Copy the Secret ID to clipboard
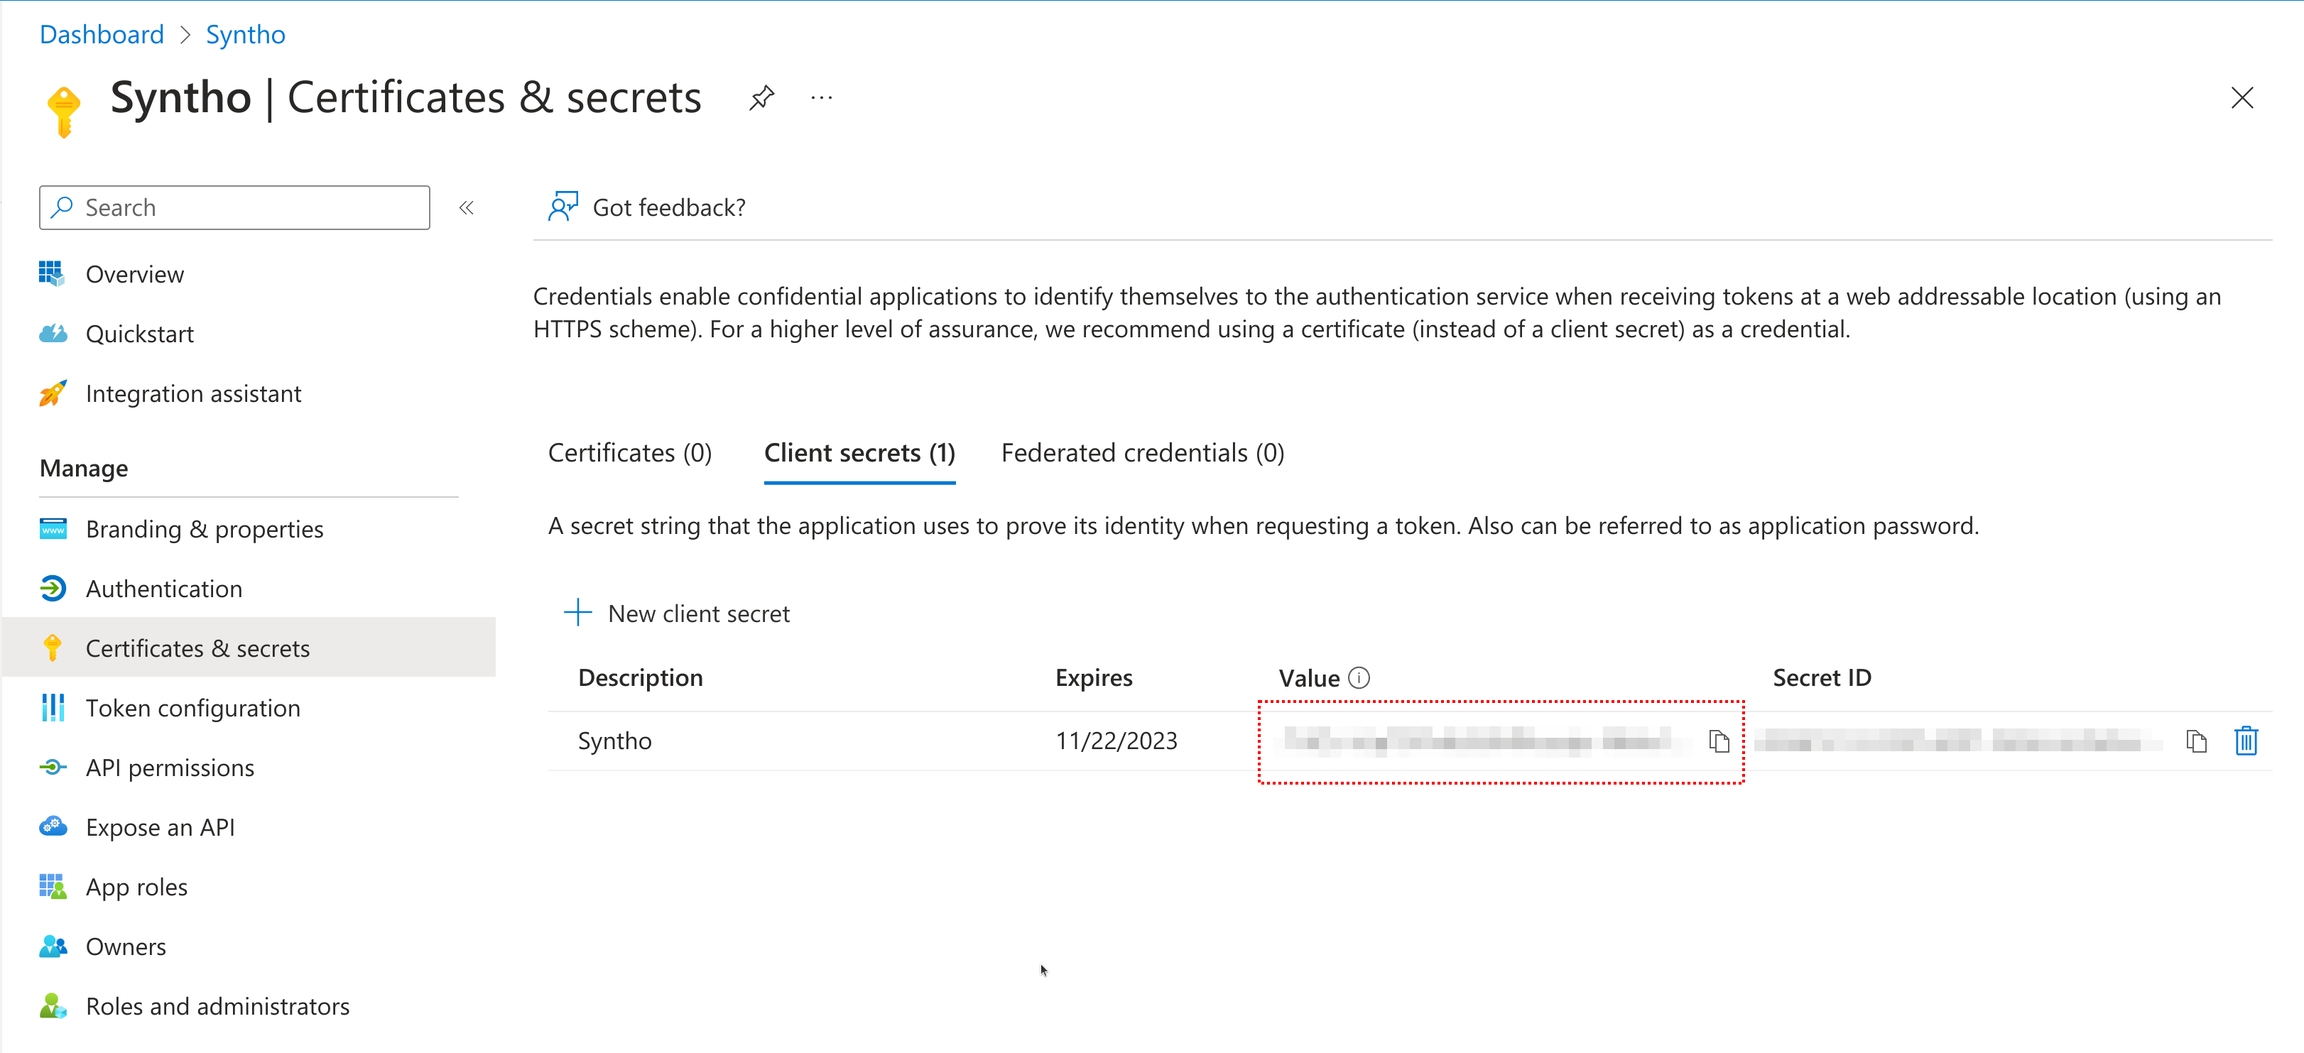 2196,741
